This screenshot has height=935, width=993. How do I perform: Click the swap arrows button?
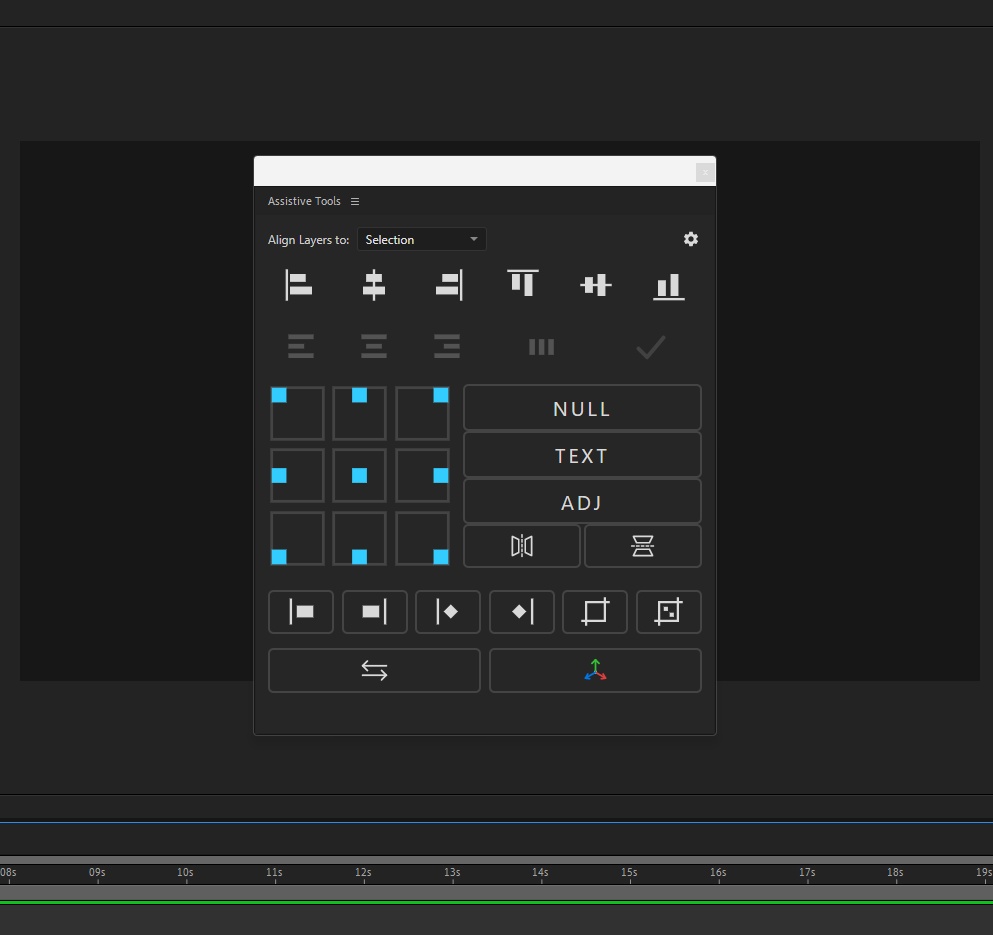click(x=374, y=670)
